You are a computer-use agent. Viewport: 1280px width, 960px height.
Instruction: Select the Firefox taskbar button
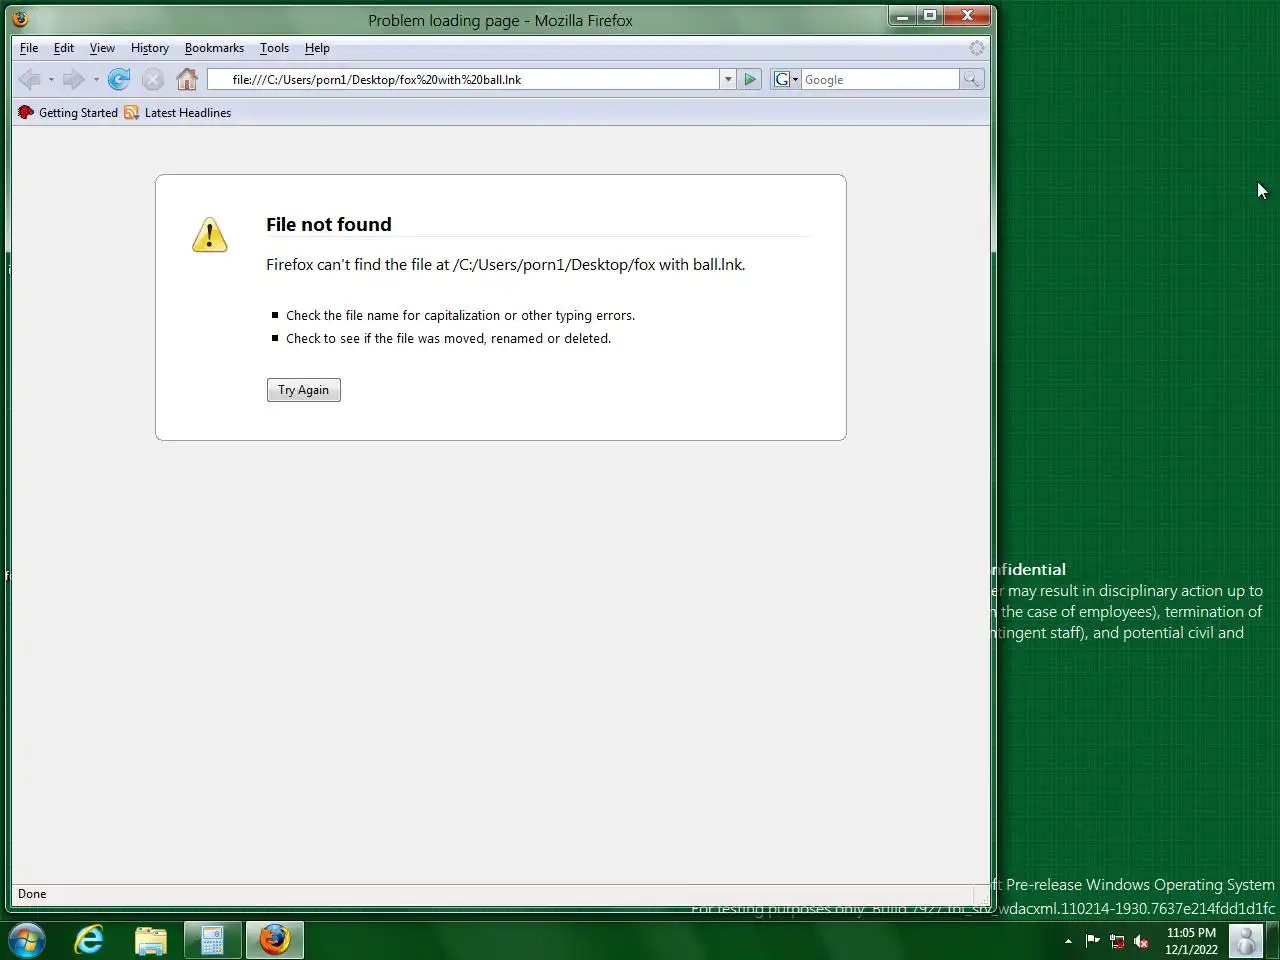pos(274,940)
